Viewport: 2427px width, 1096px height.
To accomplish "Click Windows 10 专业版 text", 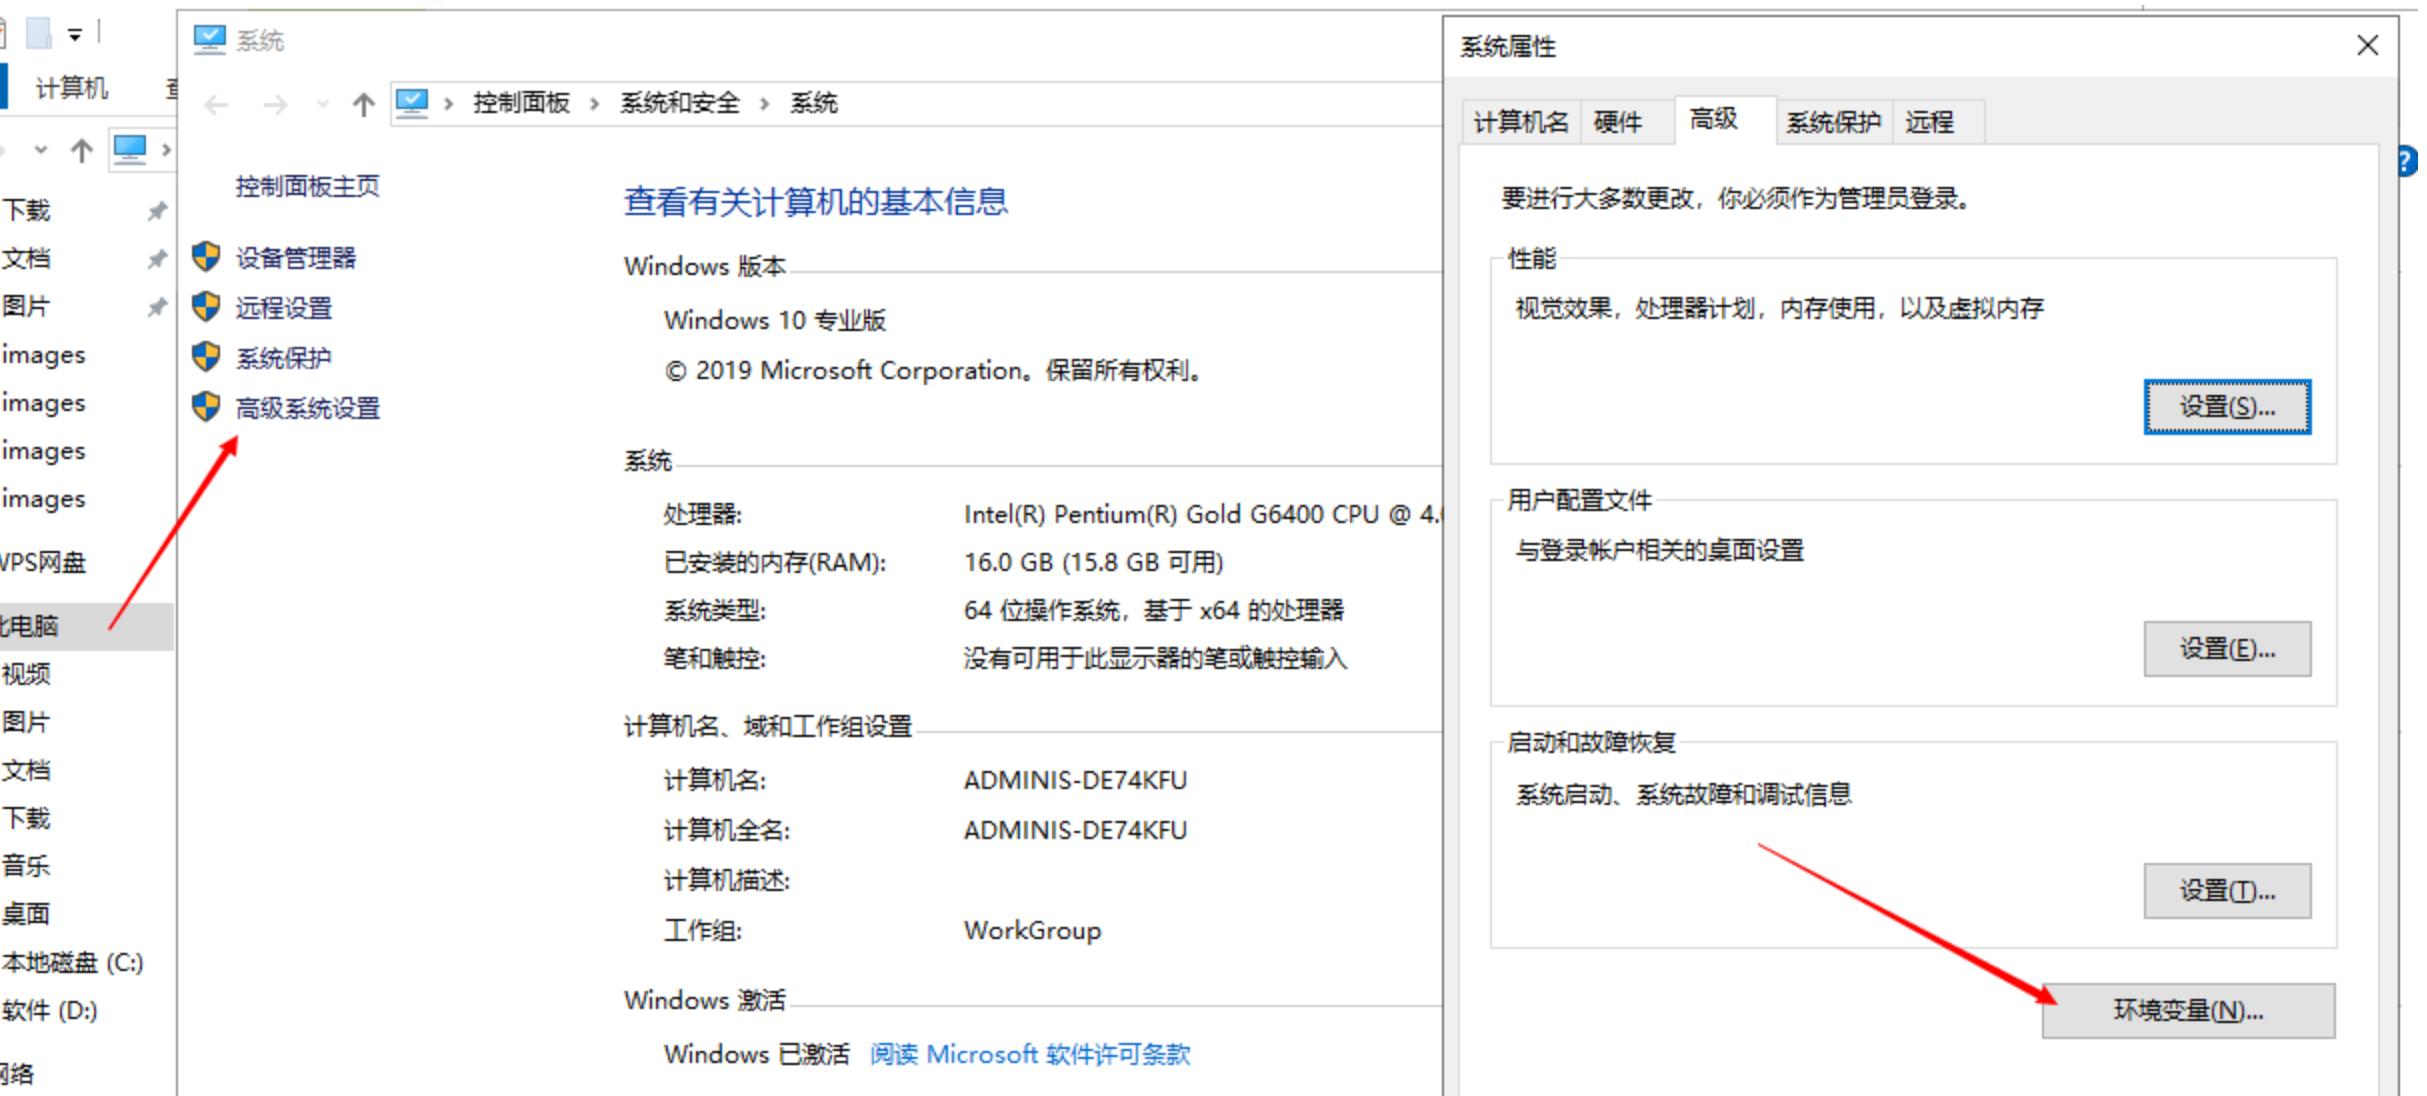I will 775,320.
